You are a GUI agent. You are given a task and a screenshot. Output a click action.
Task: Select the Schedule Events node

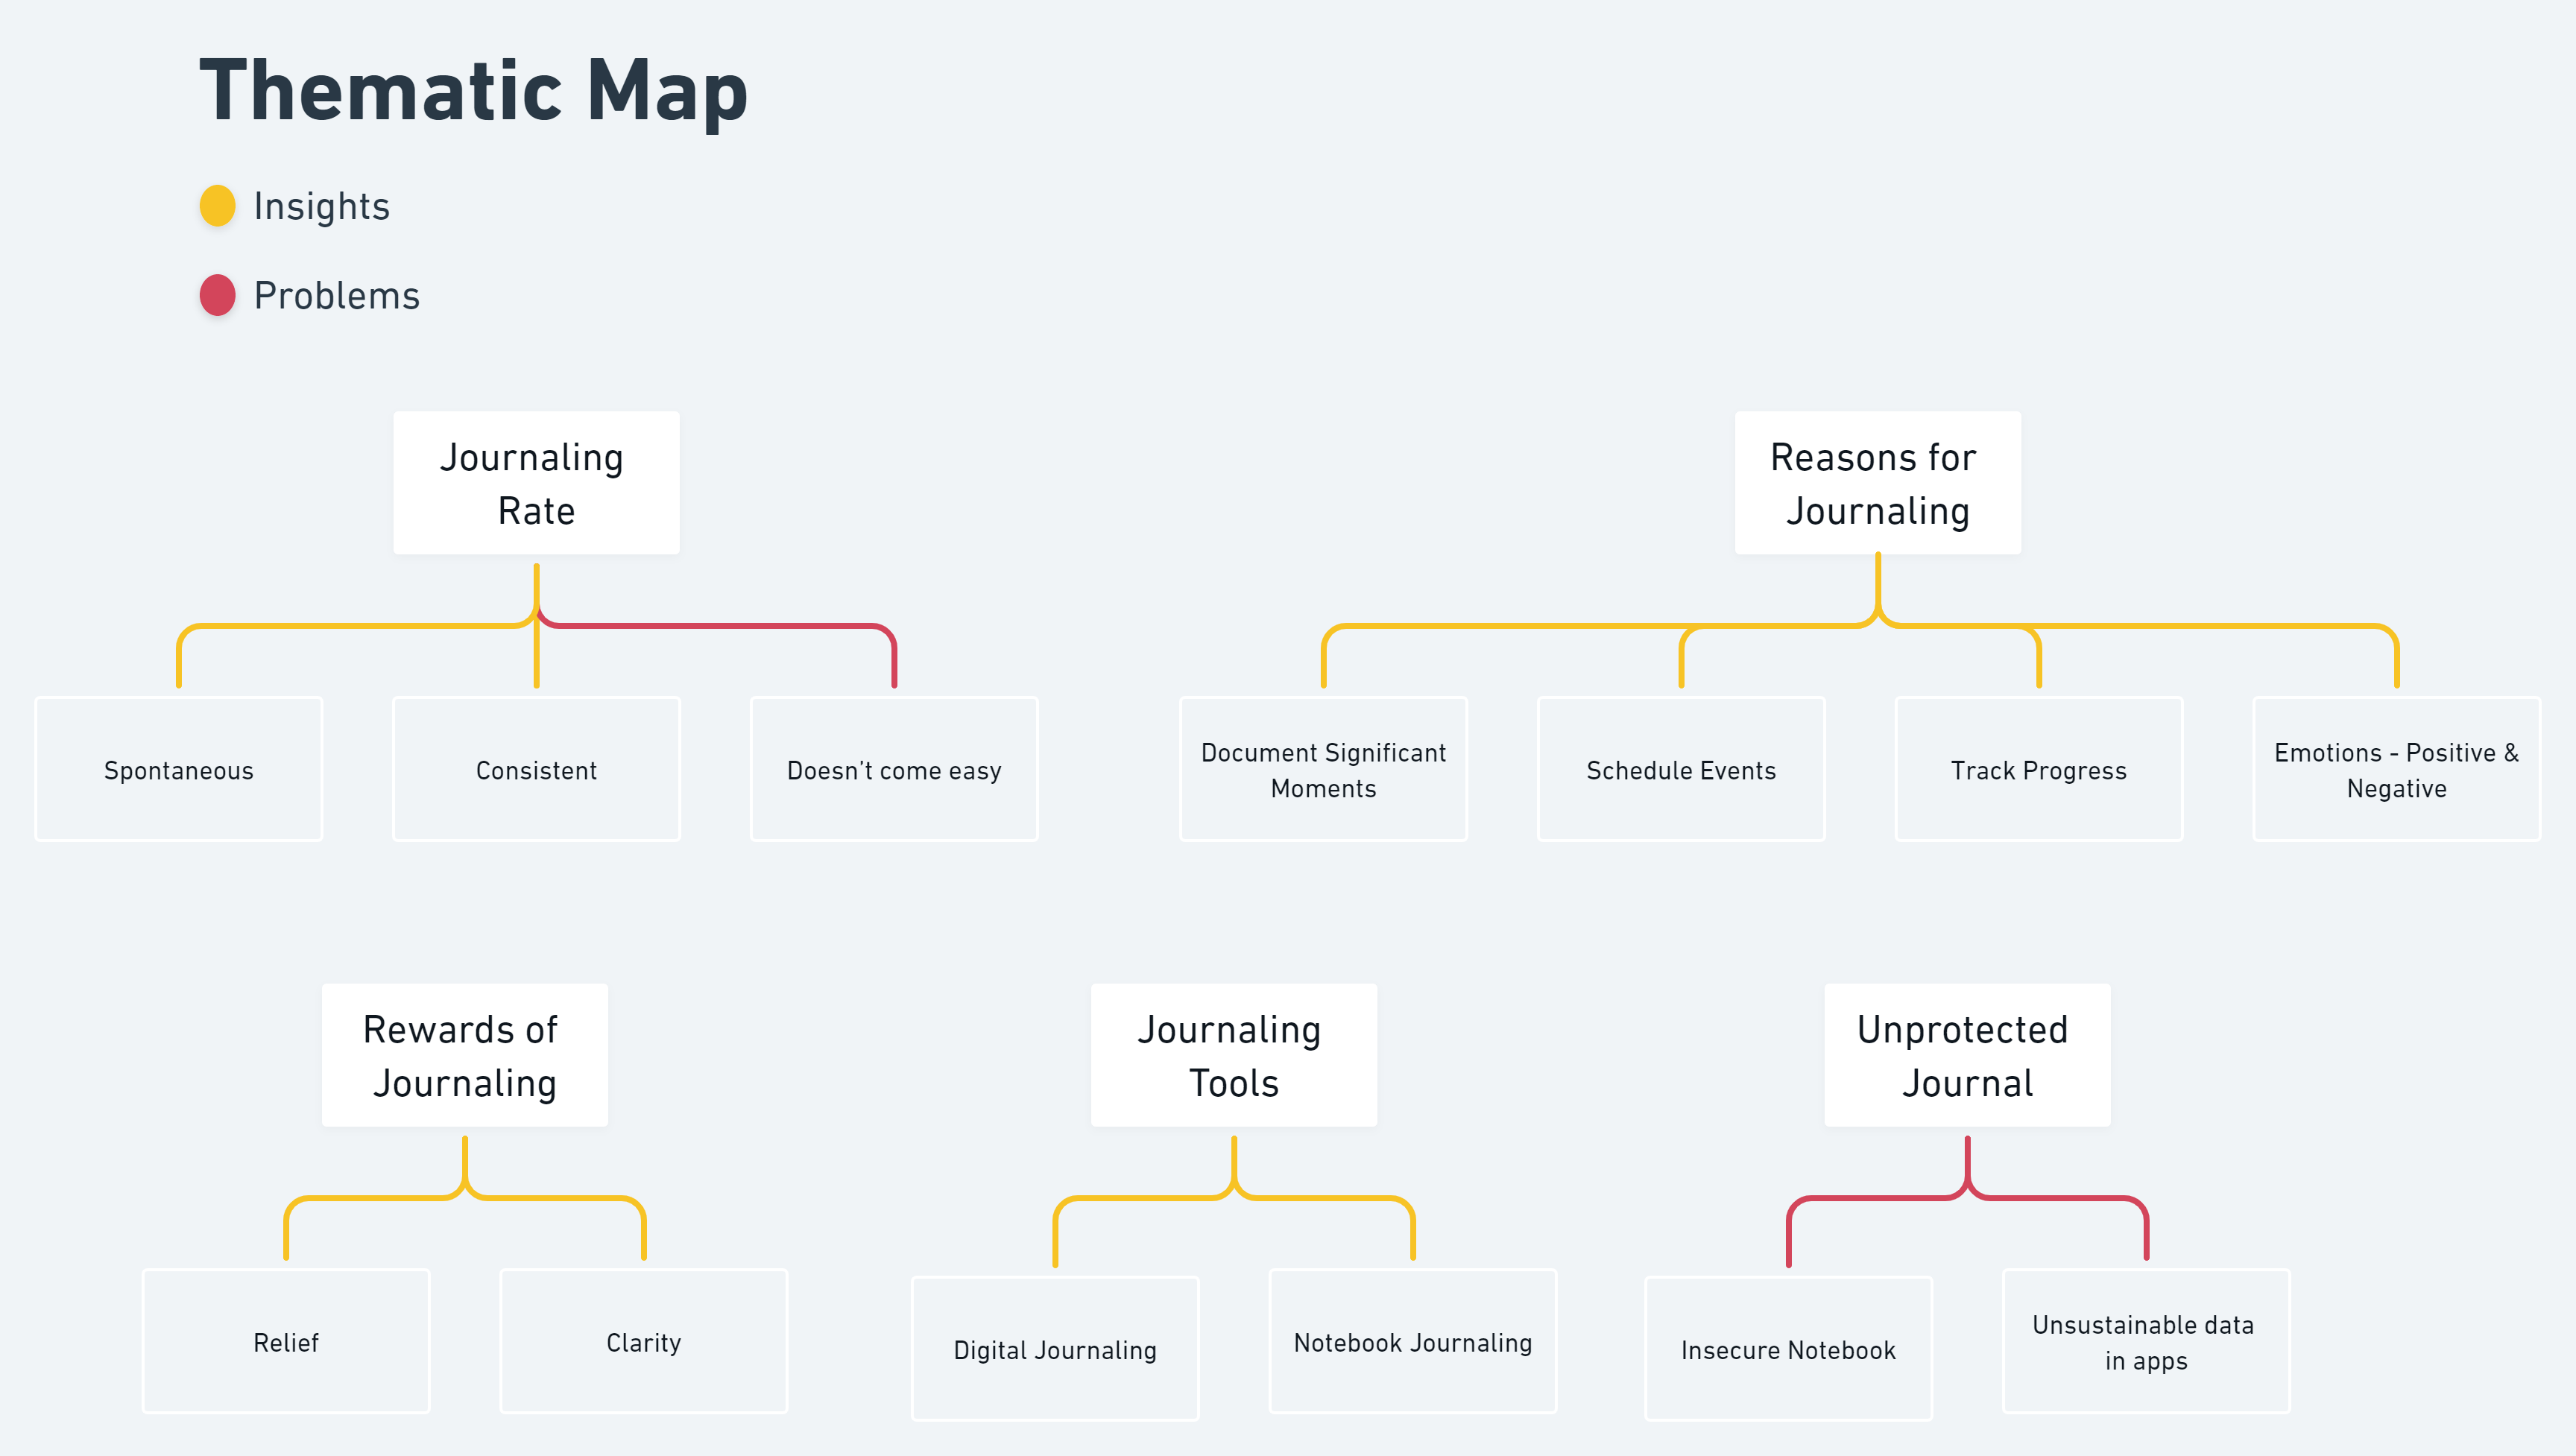point(1681,769)
